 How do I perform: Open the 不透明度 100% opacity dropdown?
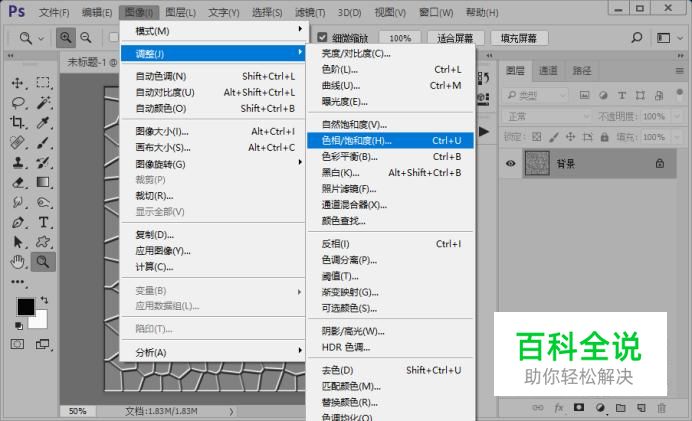(x=661, y=117)
